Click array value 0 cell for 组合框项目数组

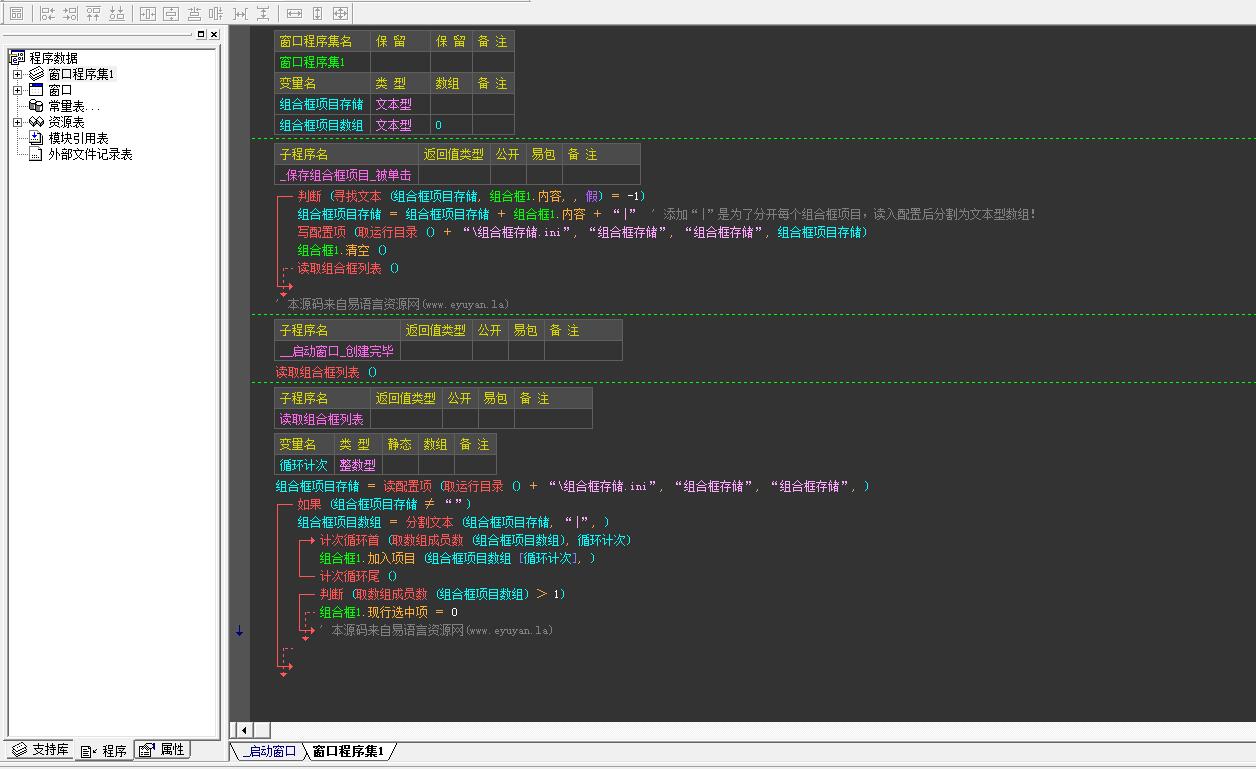tap(451, 125)
